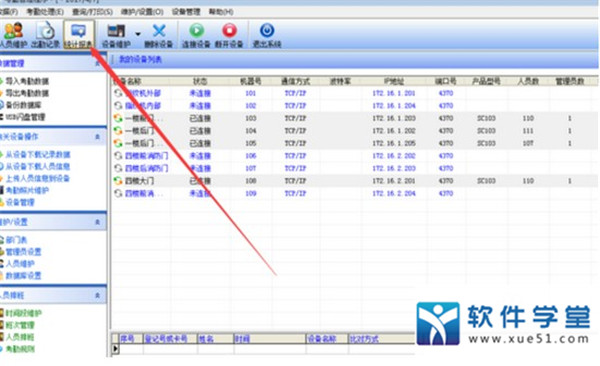Open 数据库设置 in sidebar
The width and height of the screenshot is (600, 366).
coord(23,276)
